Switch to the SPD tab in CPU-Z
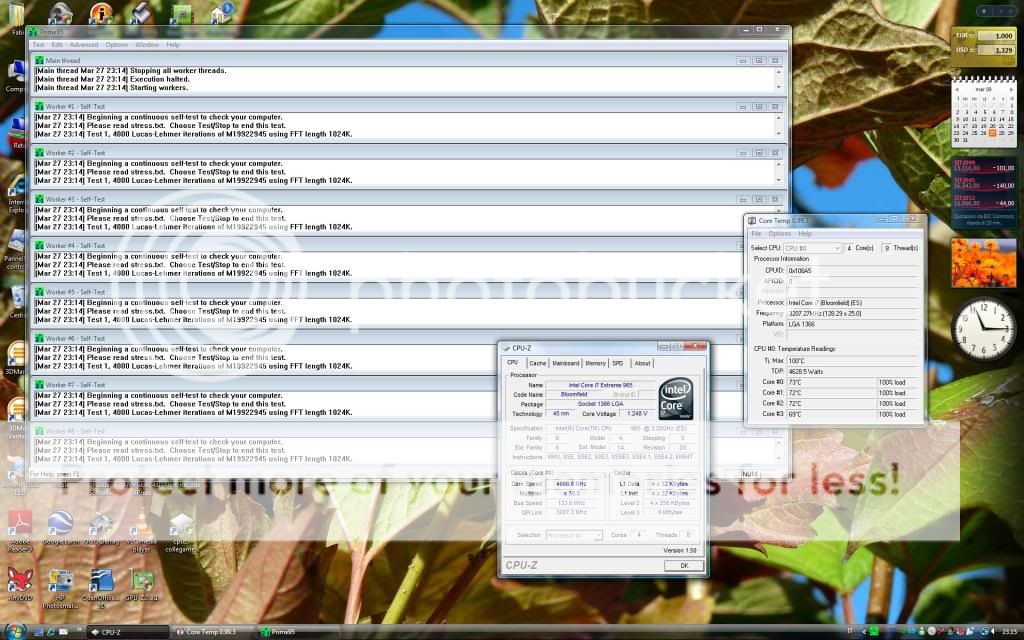Viewport: 1024px width, 640px height. pos(617,363)
